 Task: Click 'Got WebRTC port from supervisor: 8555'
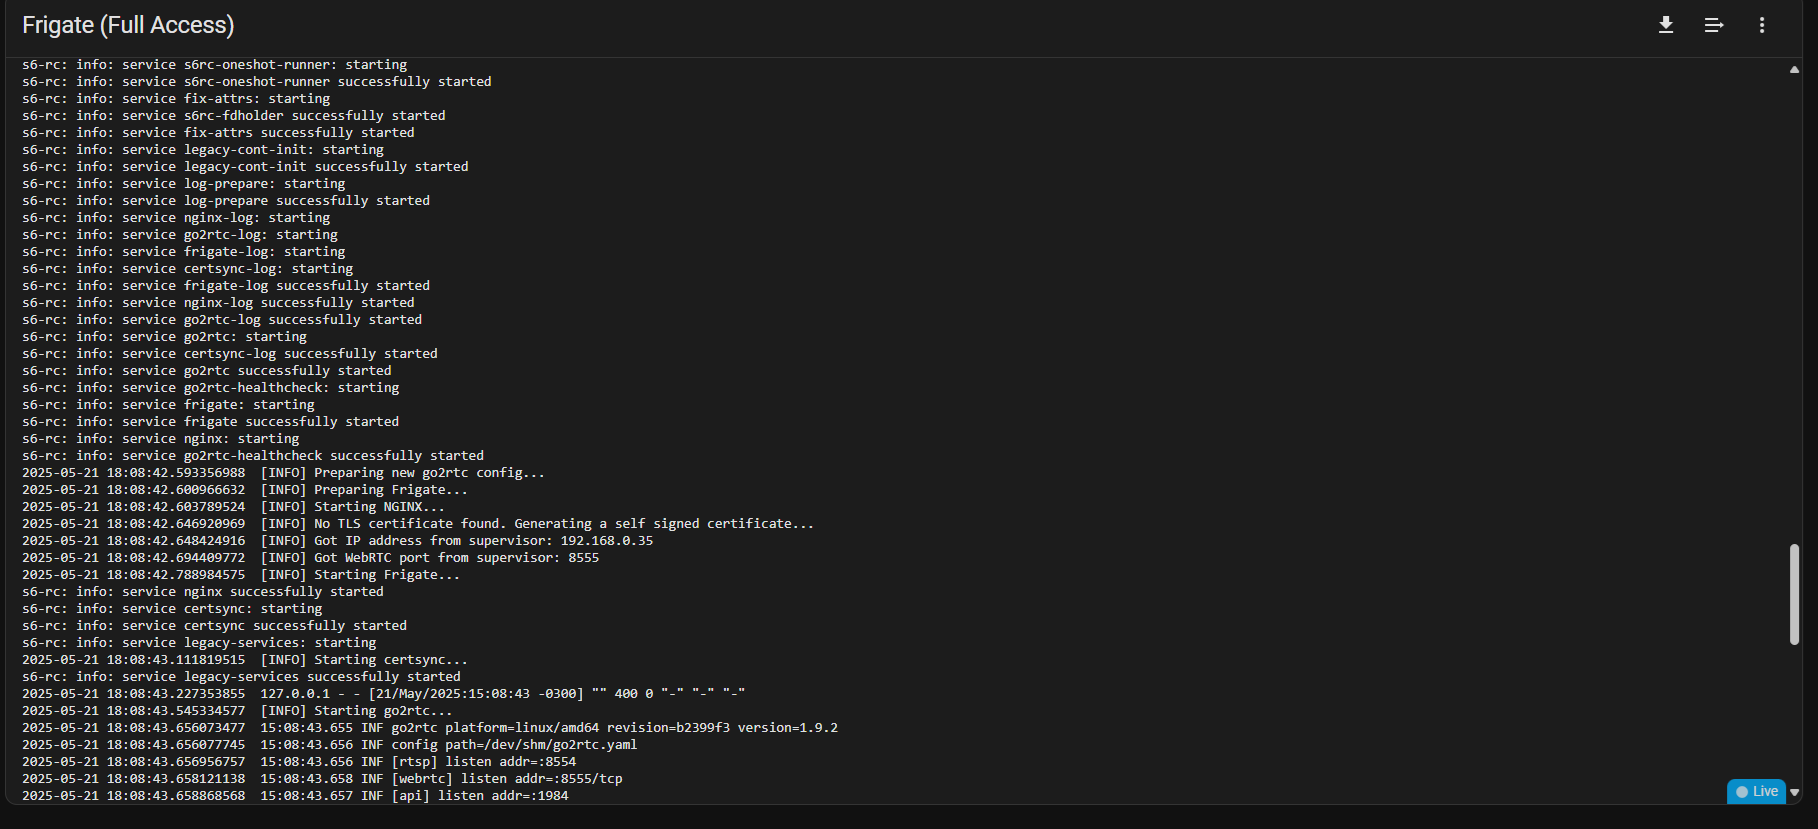point(310,558)
